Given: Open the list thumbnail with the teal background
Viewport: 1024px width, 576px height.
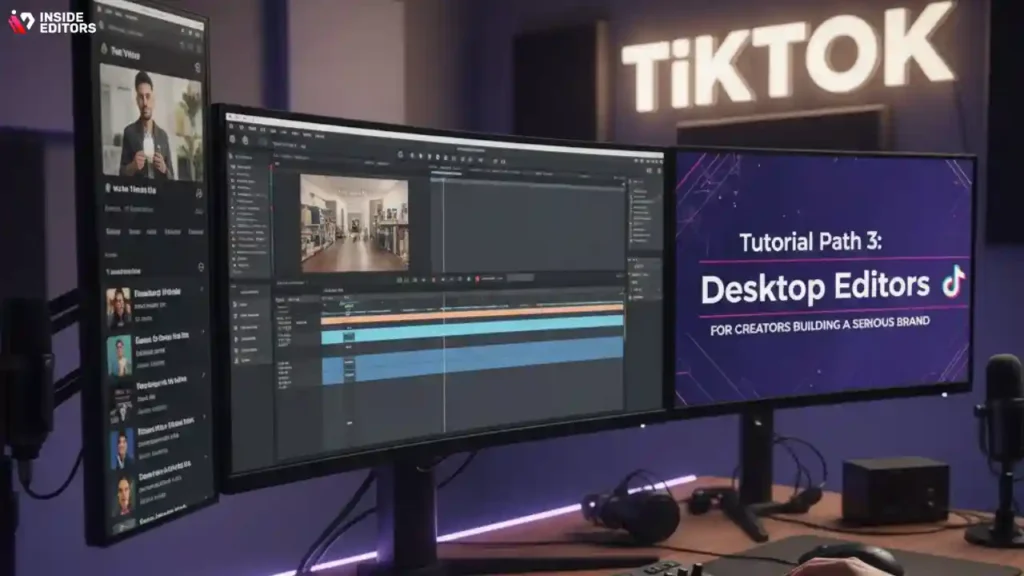Looking at the screenshot, I should click(x=120, y=355).
